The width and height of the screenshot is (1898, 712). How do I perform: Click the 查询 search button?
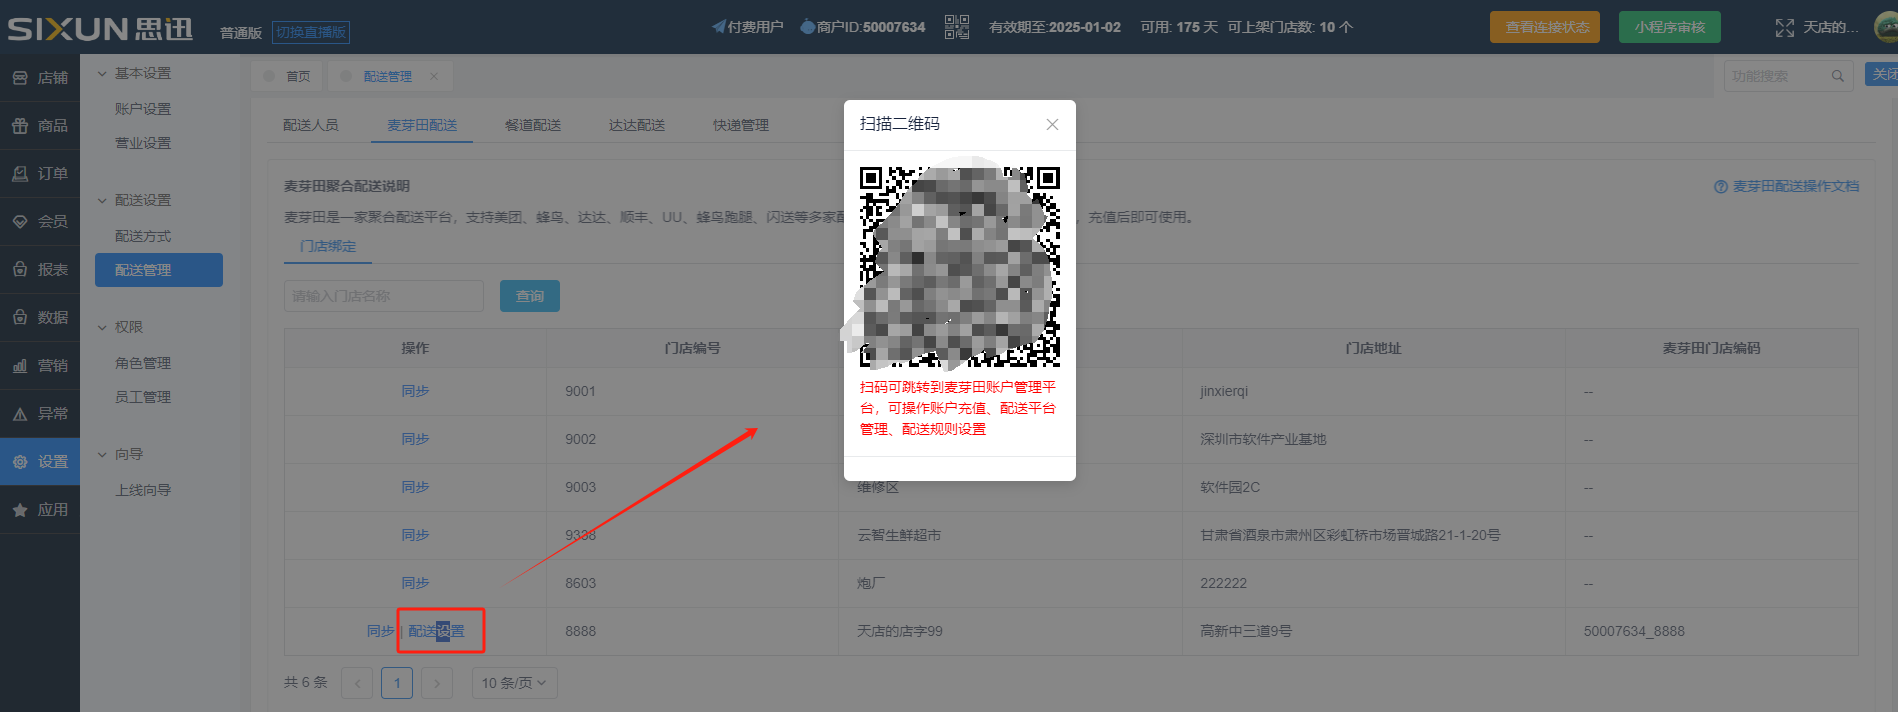coord(530,296)
